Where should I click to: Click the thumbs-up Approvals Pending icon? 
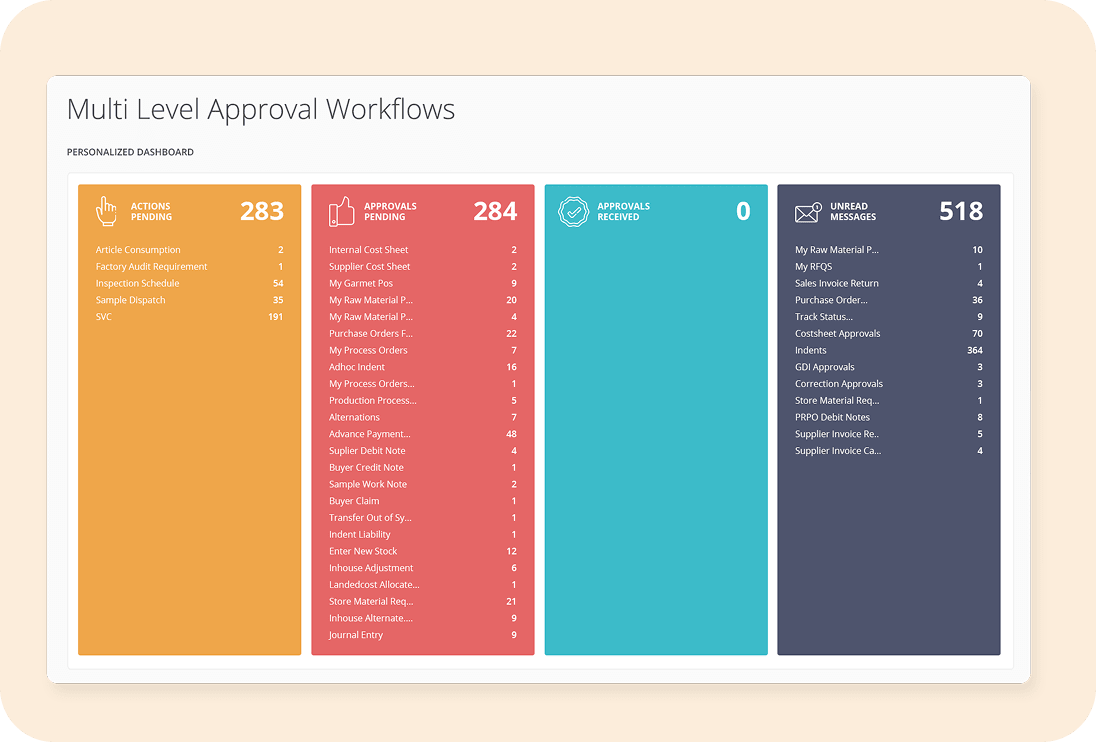[x=342, y=211]
